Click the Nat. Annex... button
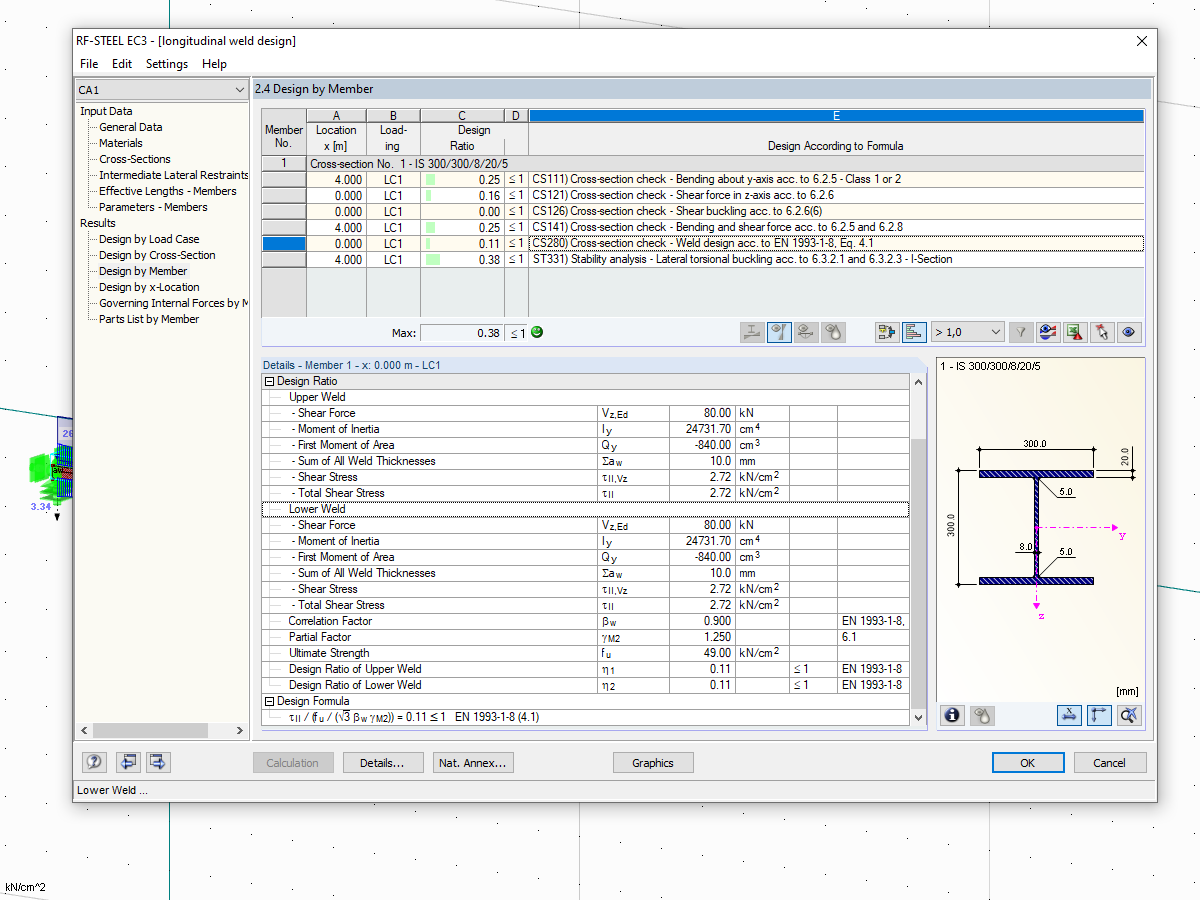Viewport: 1200px width, 900px height. point(473,763)
